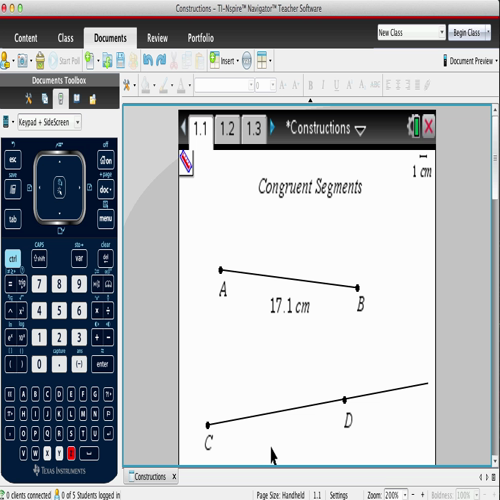This screenshot has height=500, width=500.
Task: Click the student account icon in the toolbar
Action: click(x=5, y=60)
